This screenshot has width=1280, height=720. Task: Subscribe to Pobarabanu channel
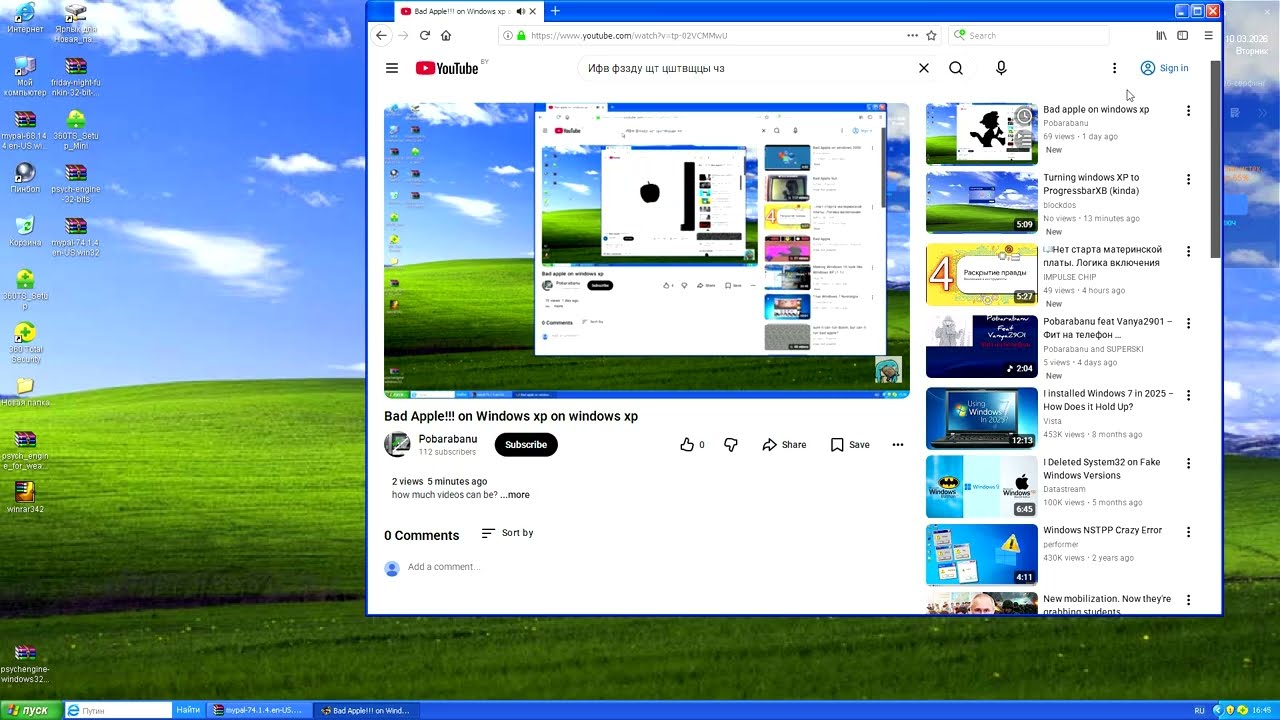[526, 445]
